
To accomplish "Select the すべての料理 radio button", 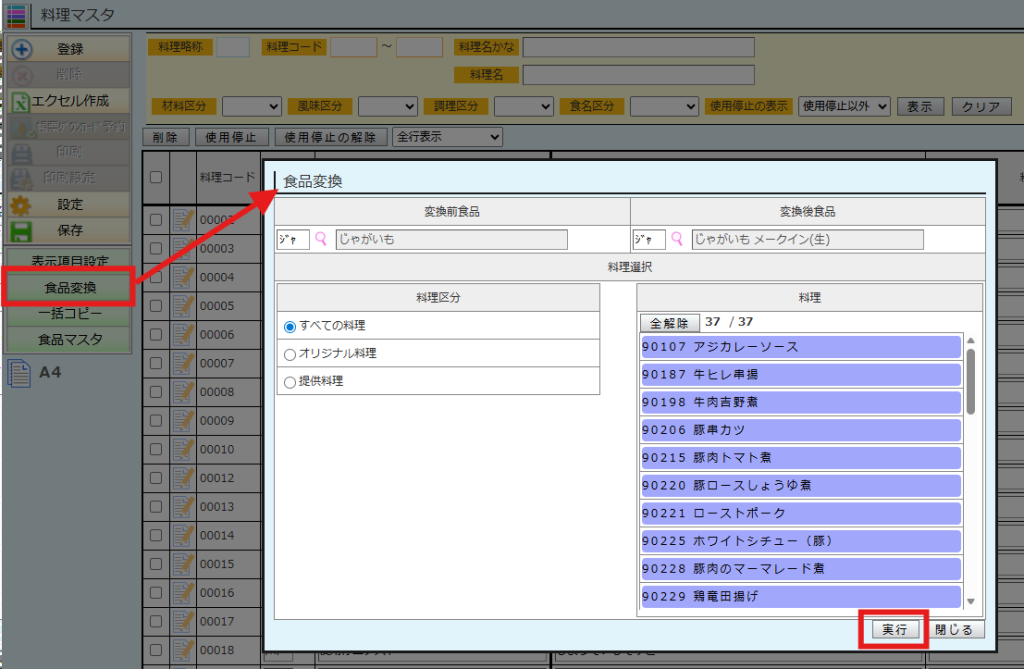I will click(x=290, y=326).
